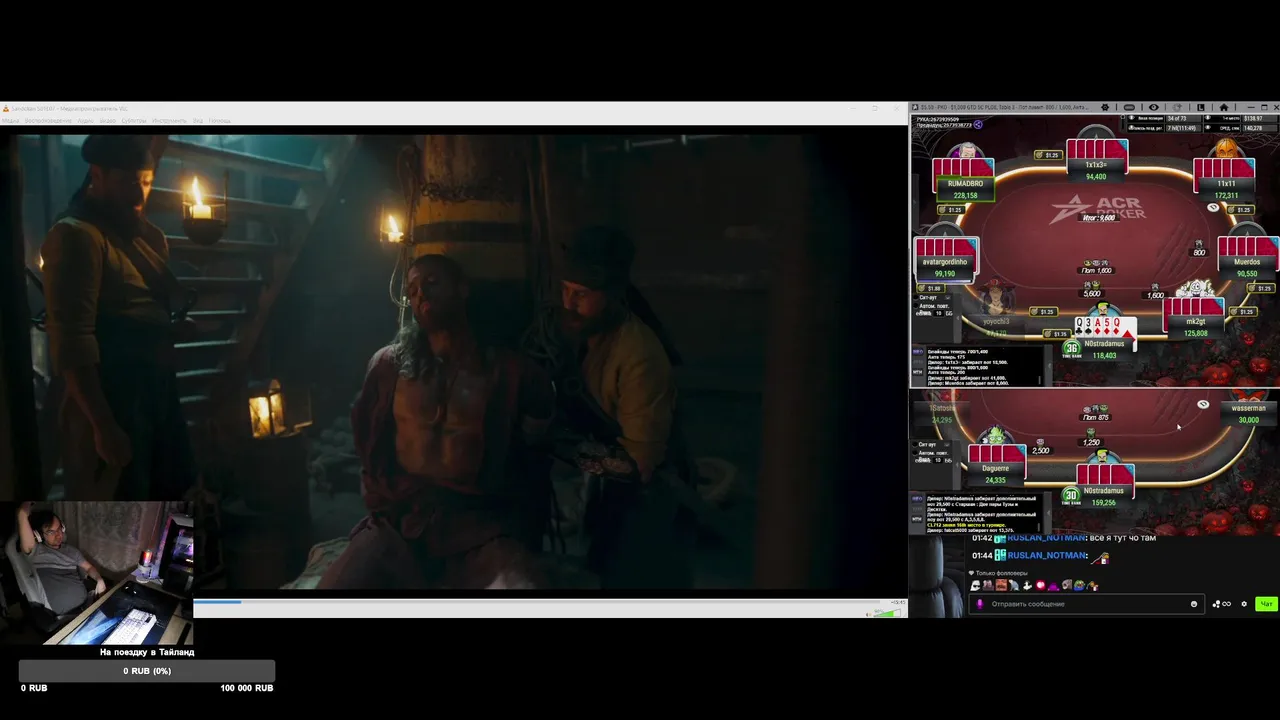Click the Итог: 9,600 total label
Image resolution: width=1280 pixels, height=720 pixels.
(x=1098, y=218)
